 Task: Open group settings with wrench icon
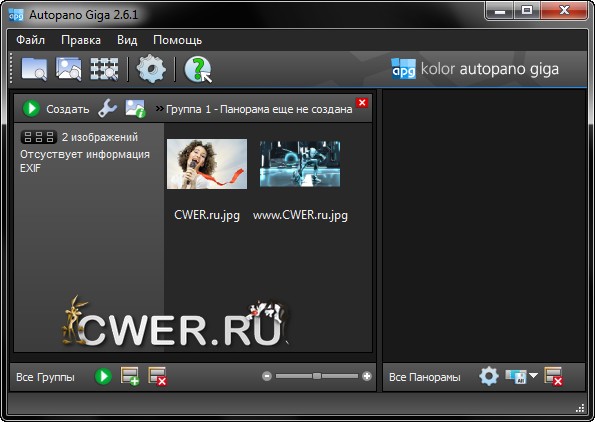pos(107,109)
